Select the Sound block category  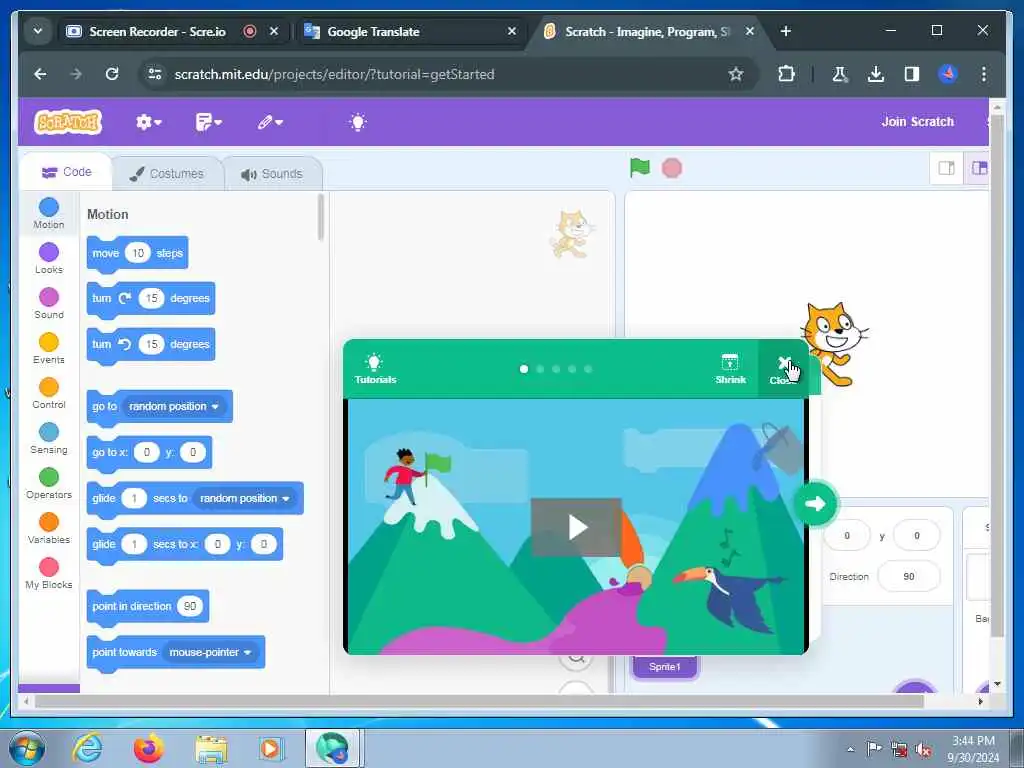coord(49,304)
